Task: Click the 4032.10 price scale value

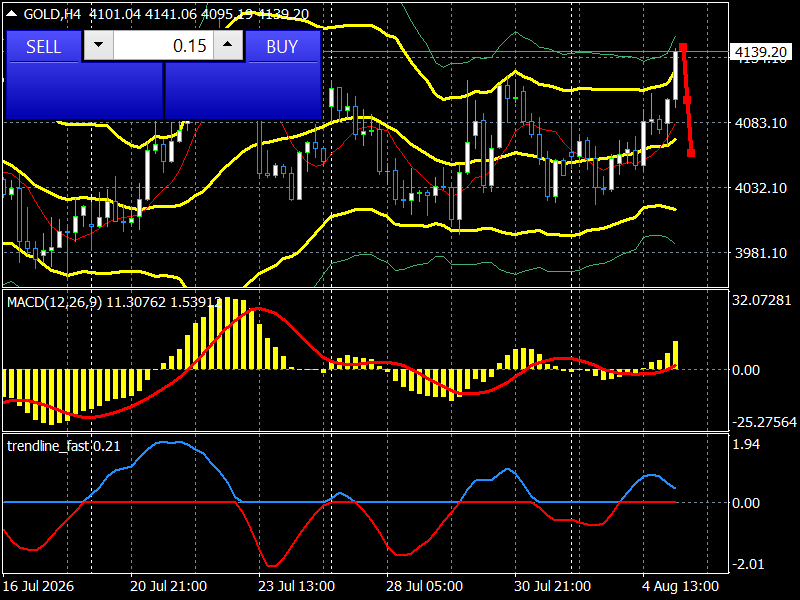Action: pos(761,188)
